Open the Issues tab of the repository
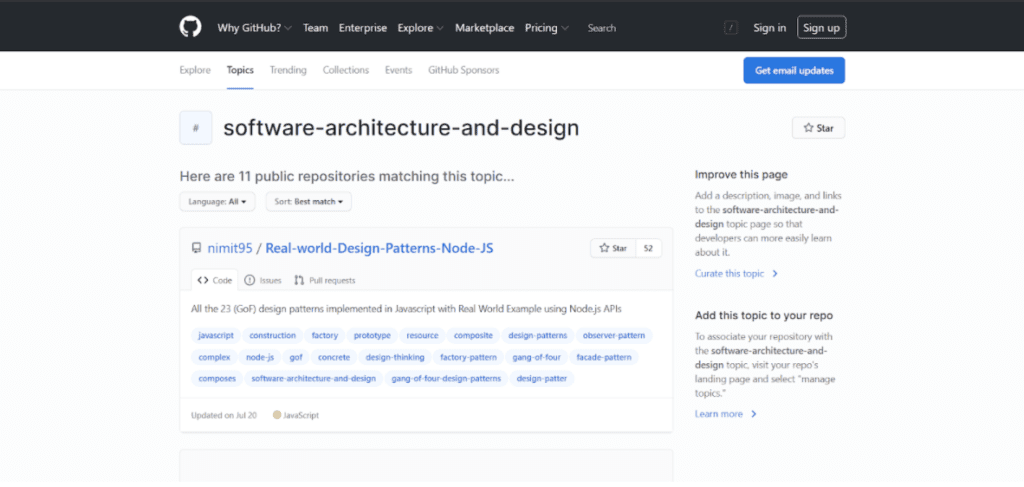The width and height of the screenshot is (1024, 487). click(263, 280)
